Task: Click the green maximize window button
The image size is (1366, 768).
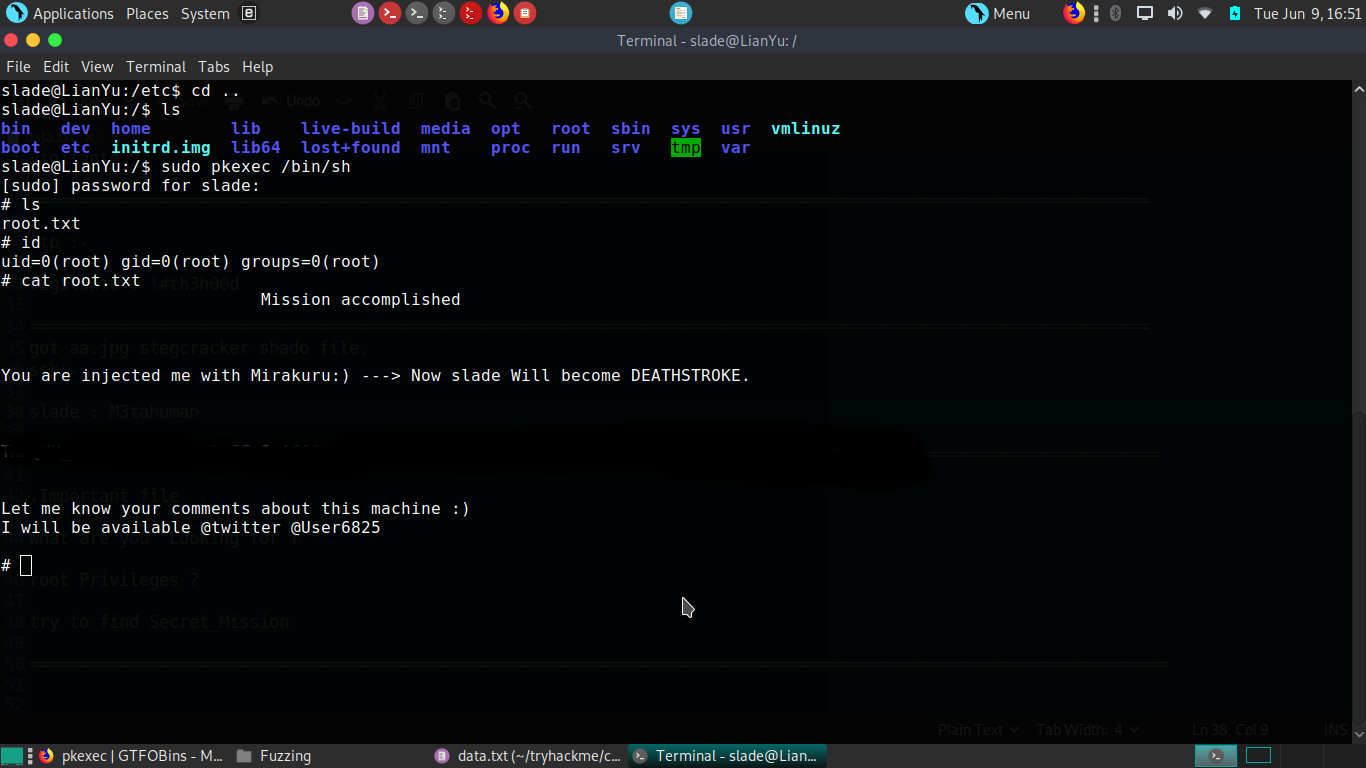Action: pyautogui.click(x=55, y=40)
